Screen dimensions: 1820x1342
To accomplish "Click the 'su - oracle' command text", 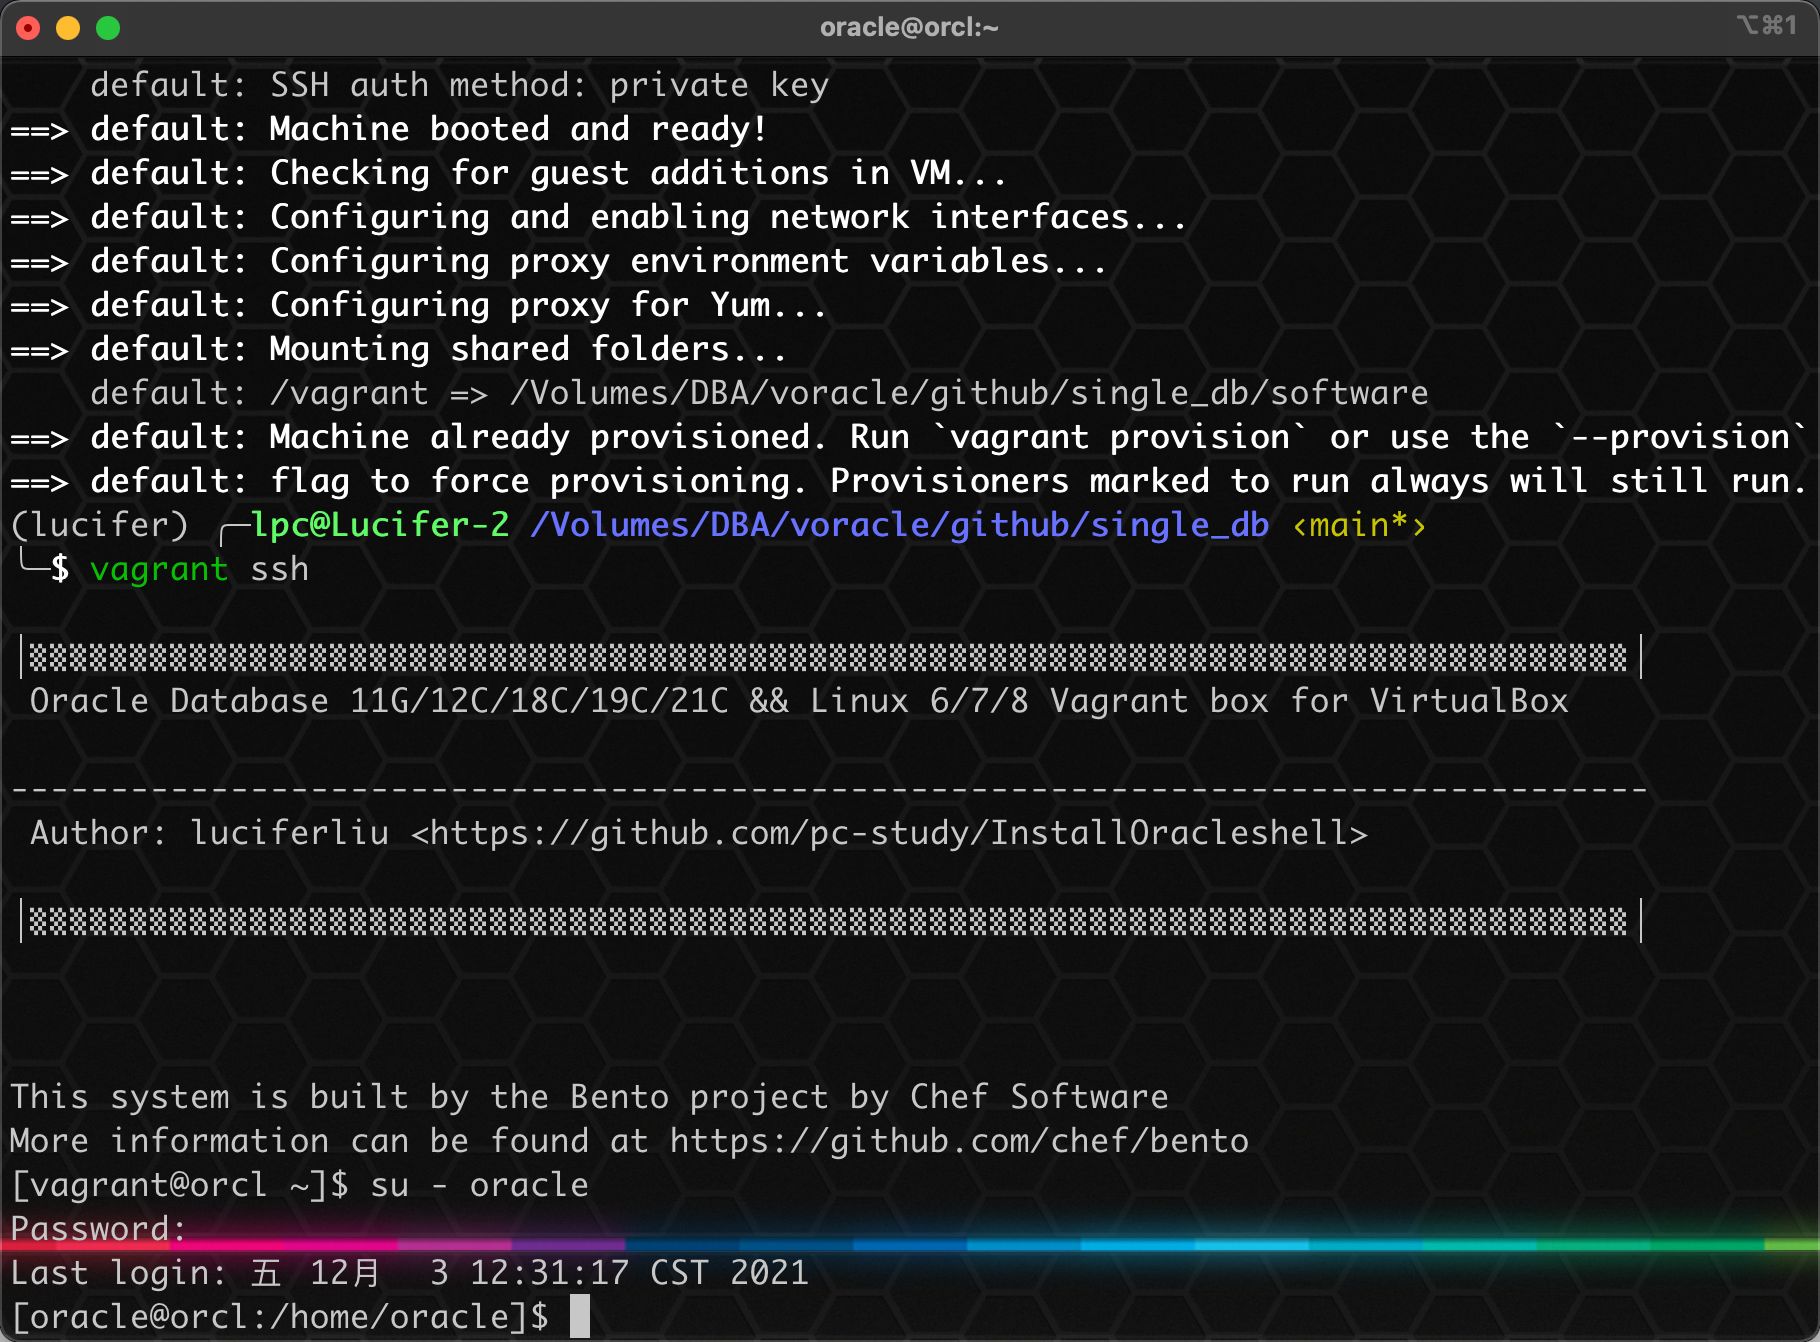I will (479, 1185).
